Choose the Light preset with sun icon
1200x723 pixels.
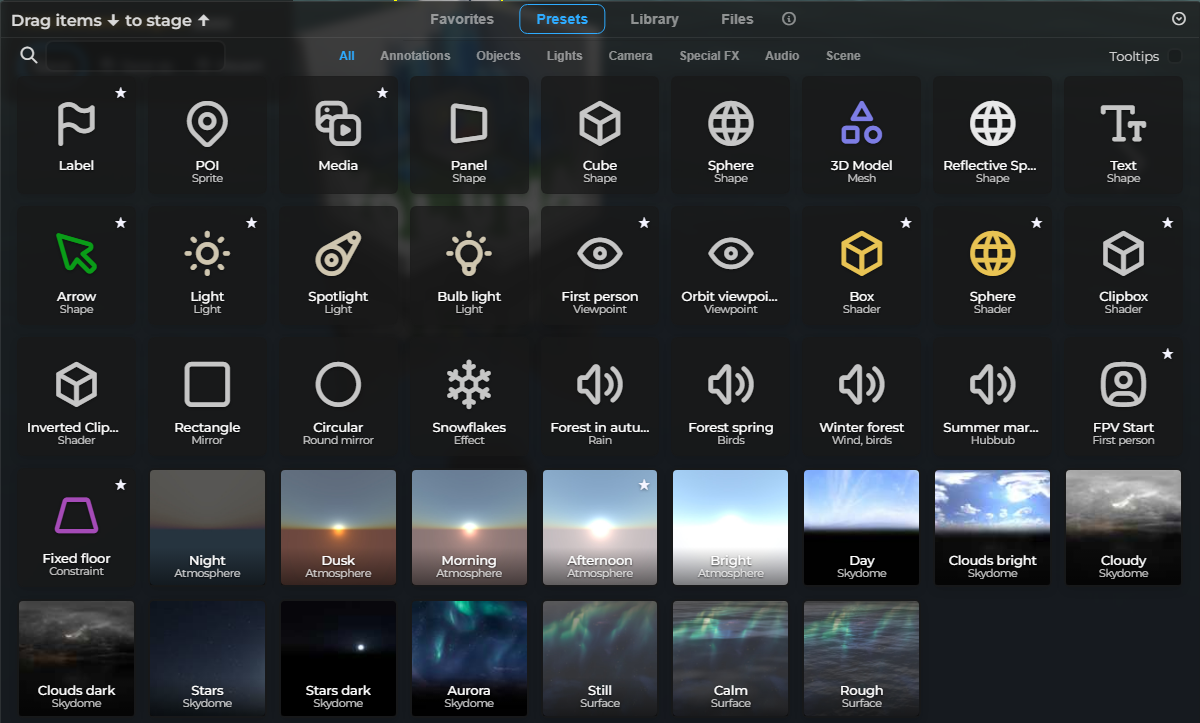pos(207,266)
